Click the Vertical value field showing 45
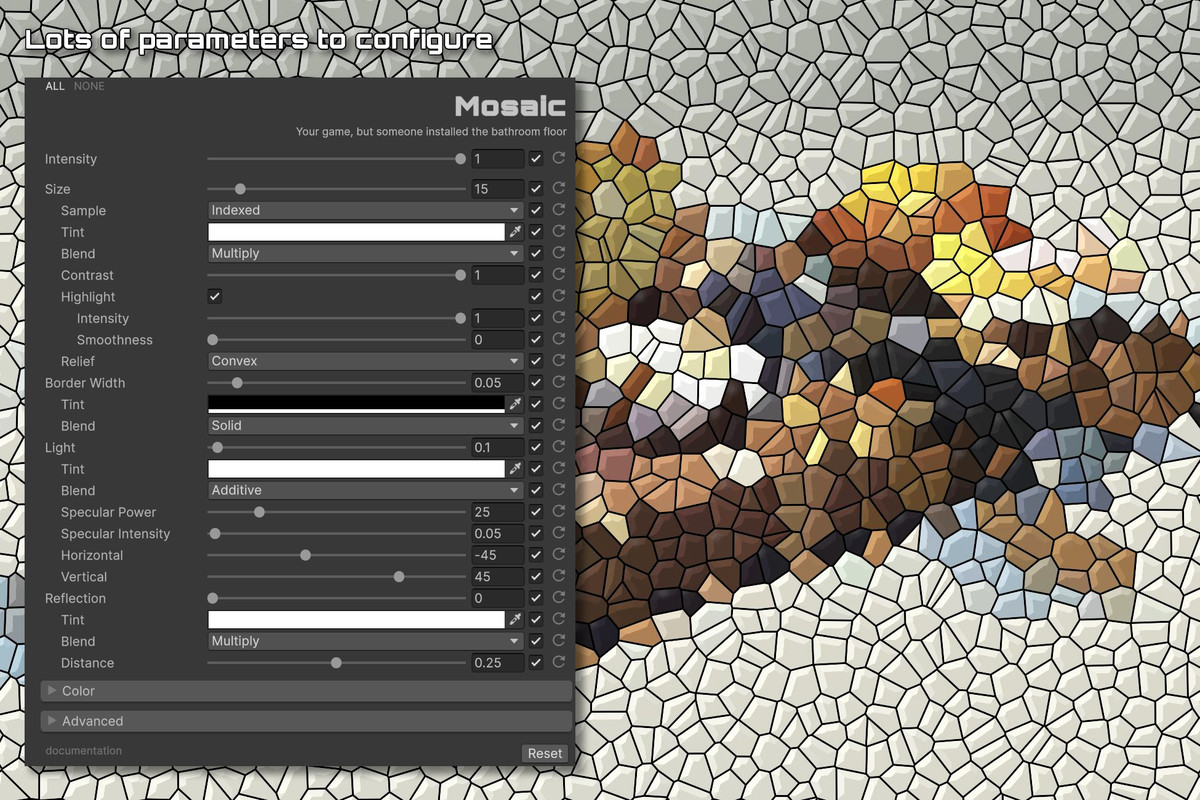 498,576
